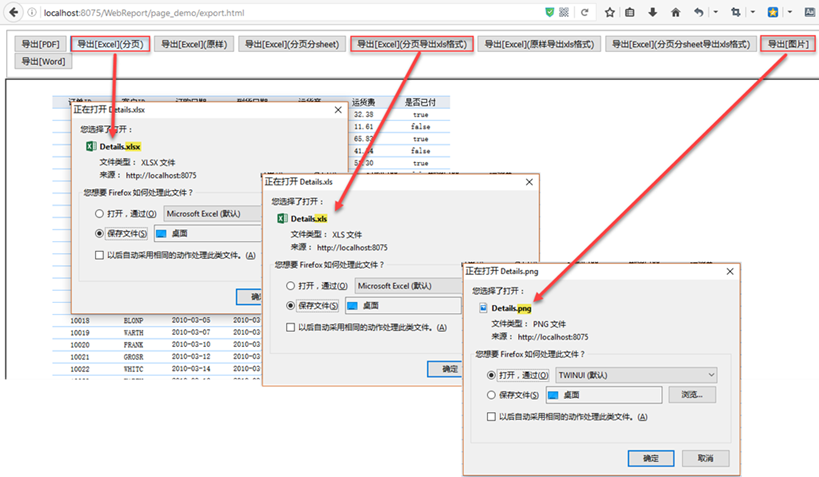Image resolution: width=819 pixels, height=477 pixels.
Task: Click the blue desktop icon in the Details.xls dialog
Action: [x=352, y=306]
